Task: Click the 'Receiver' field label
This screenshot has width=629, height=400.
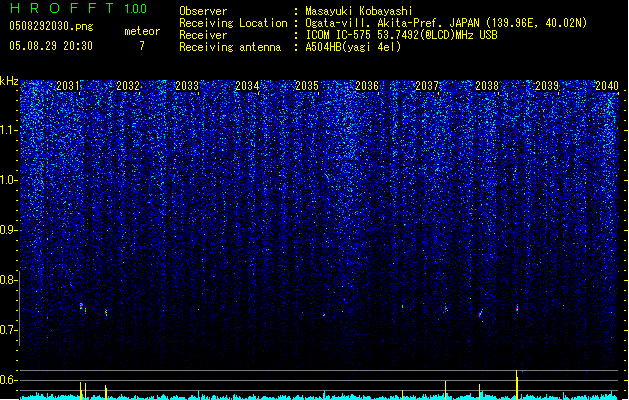Action: coord(203,35)
